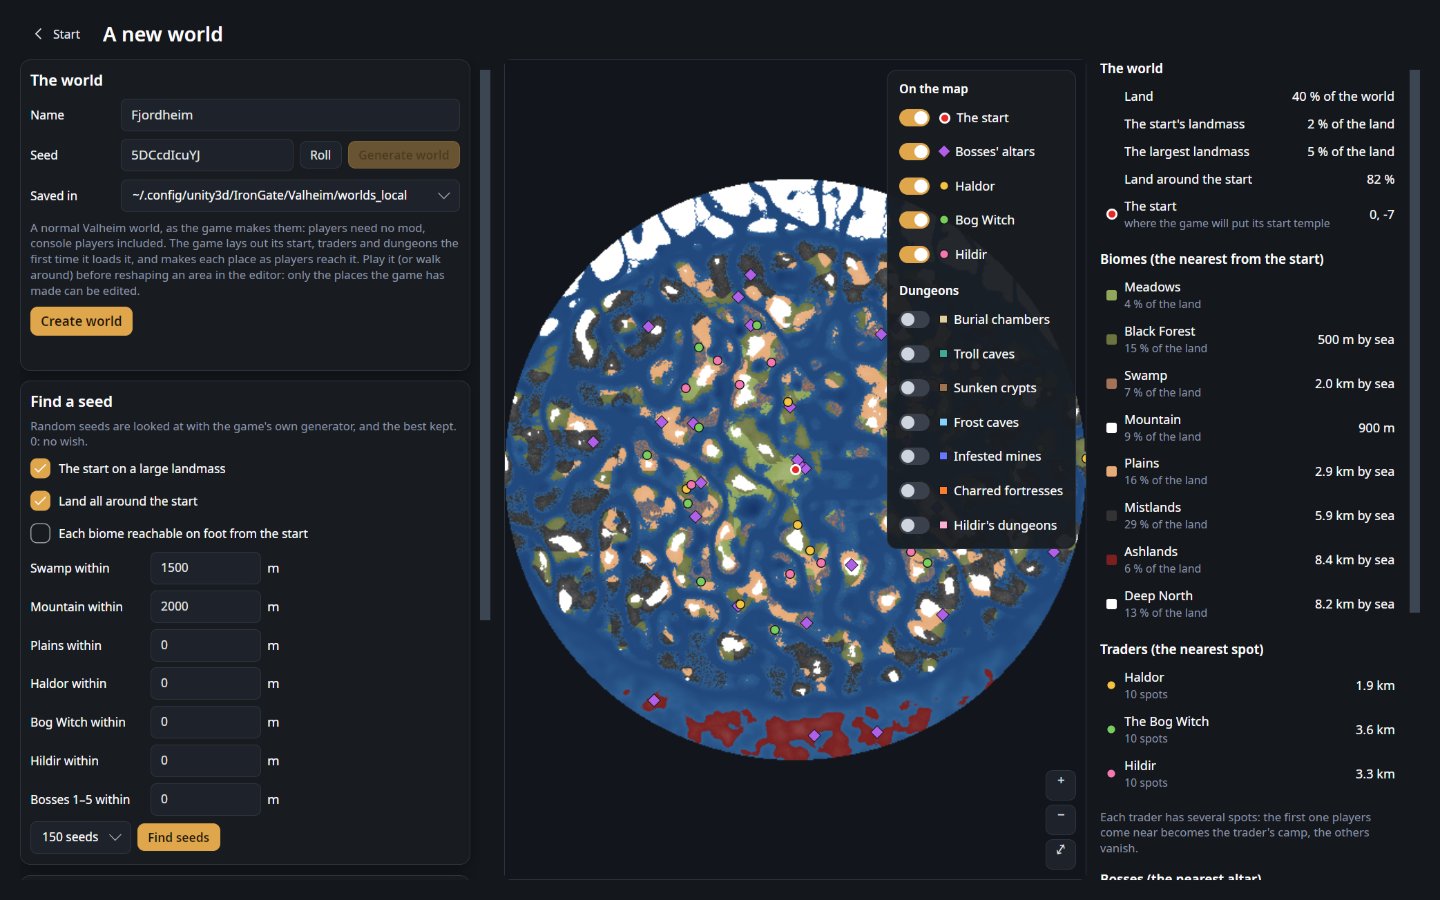The image size is (1440, 900).
Task: Edit the Seed input field
Action: tap(207, 155)
